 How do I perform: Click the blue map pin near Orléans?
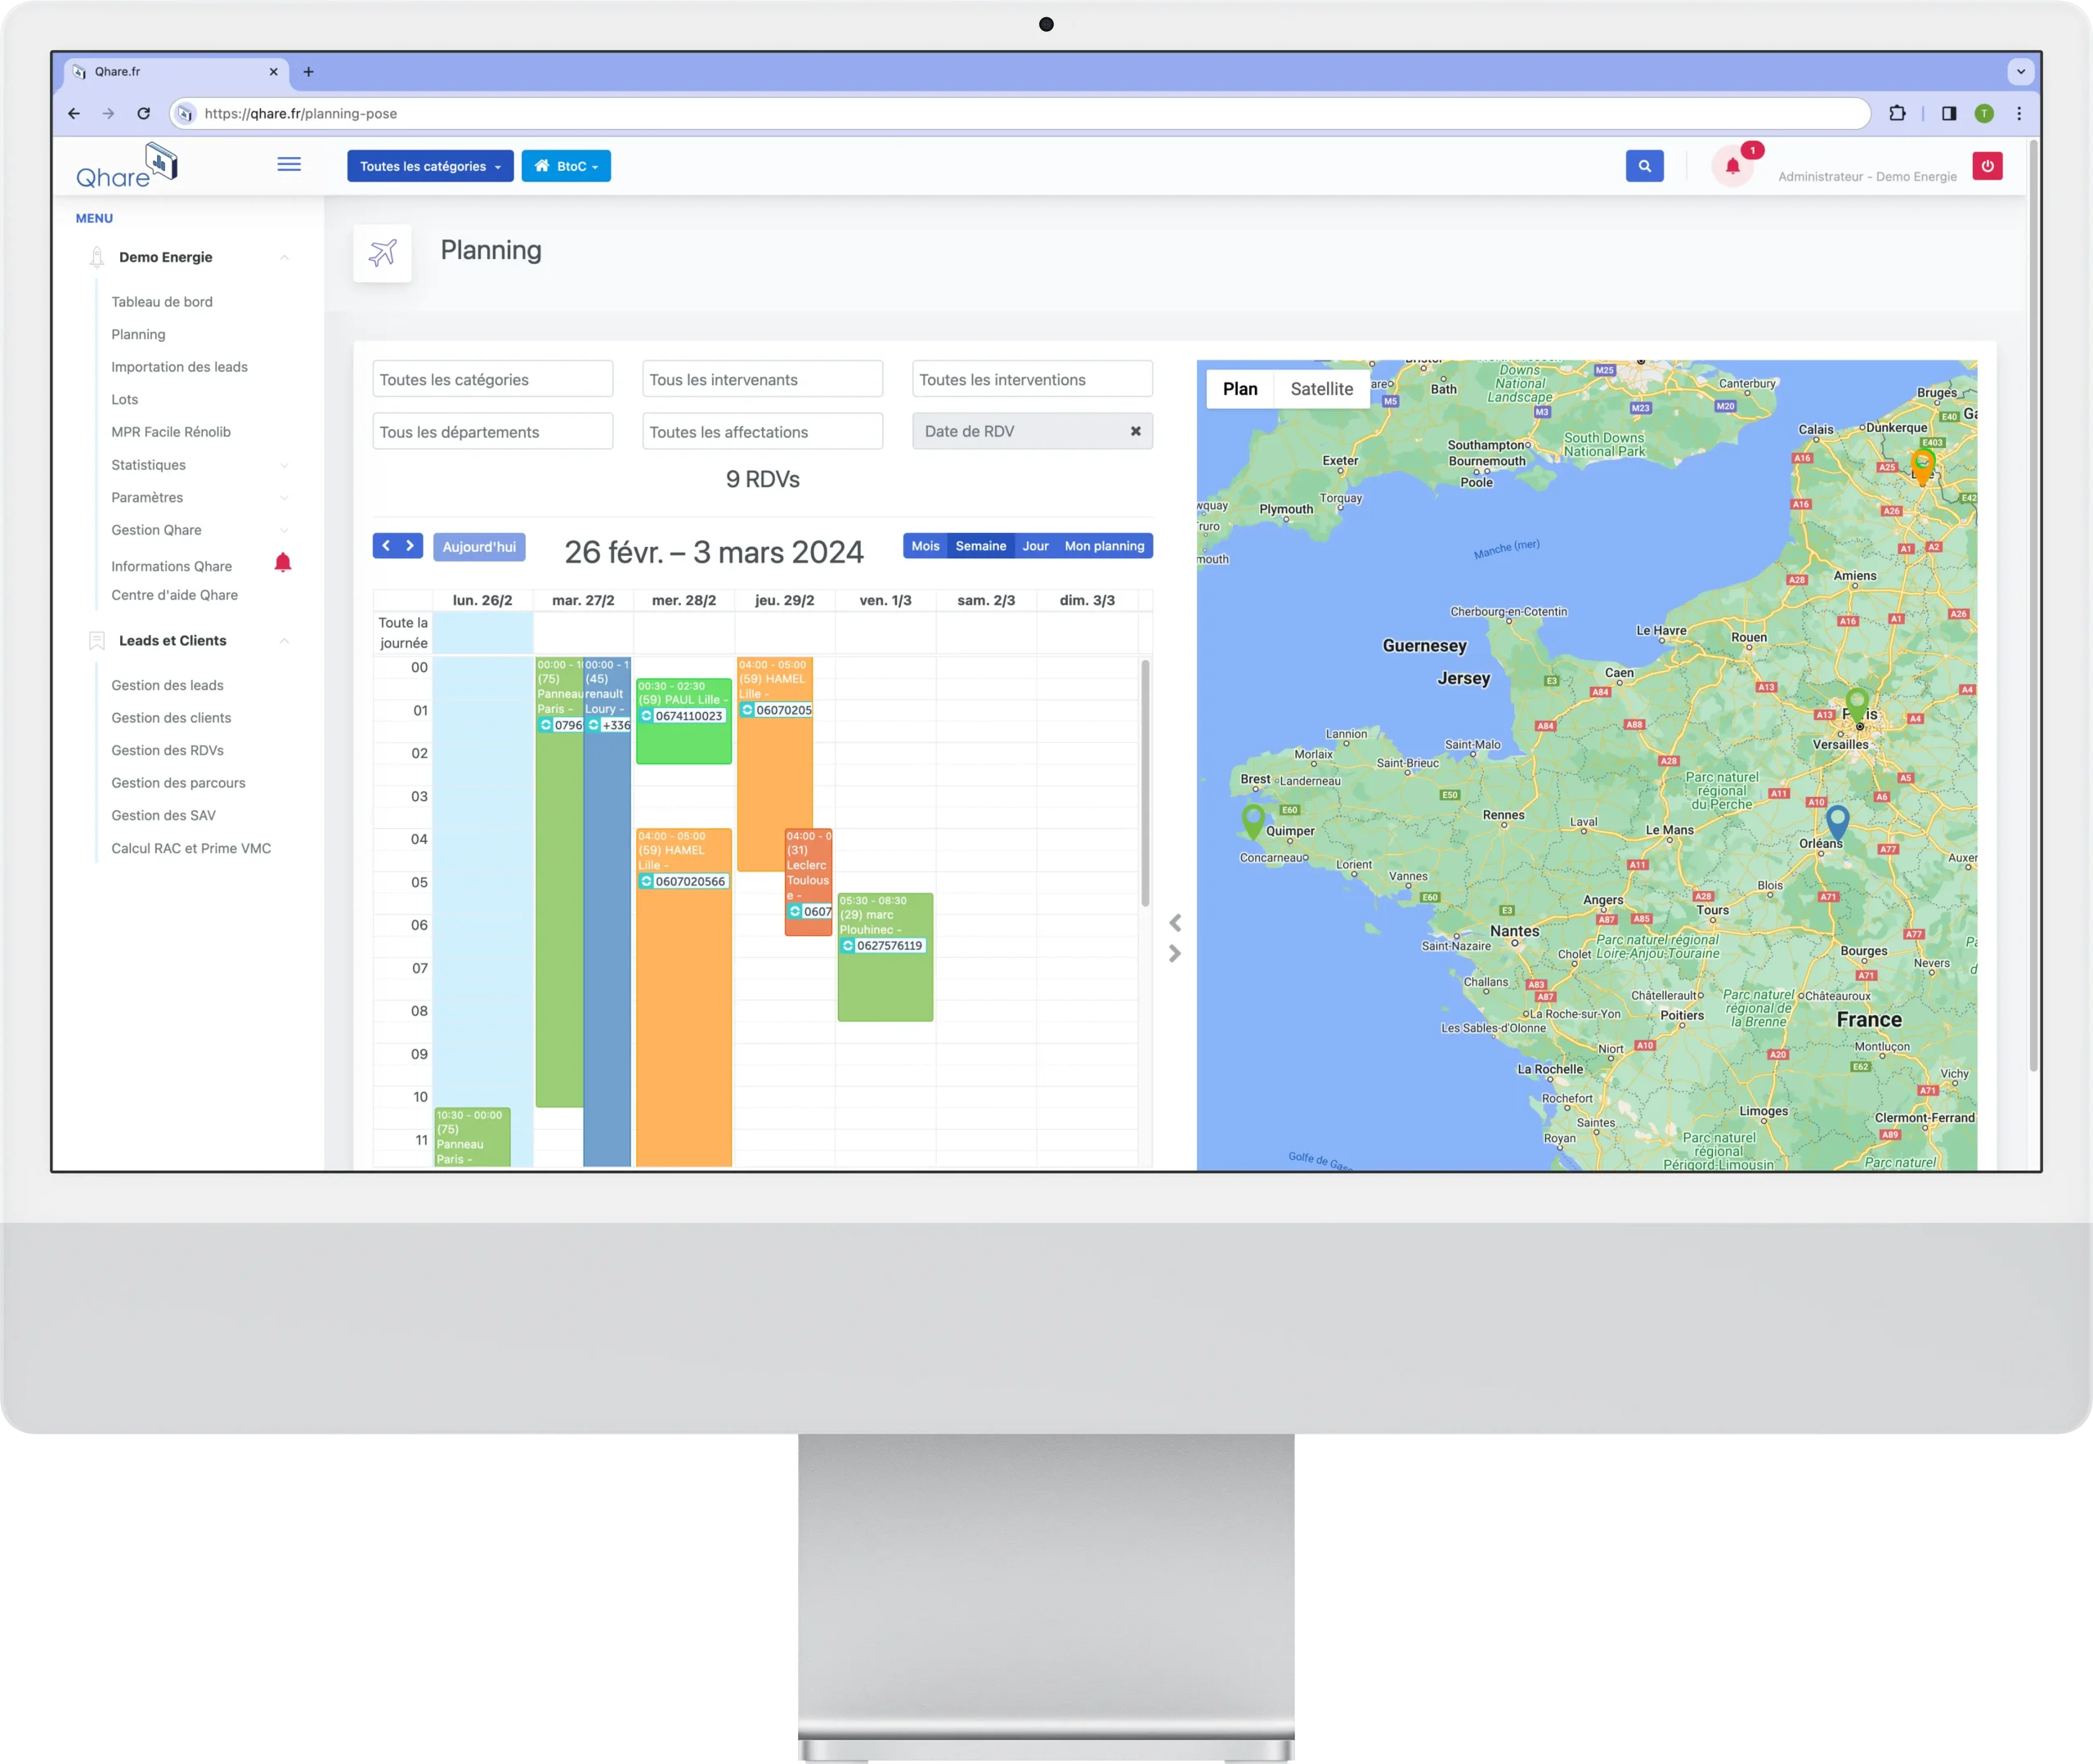coord(1837,820)
